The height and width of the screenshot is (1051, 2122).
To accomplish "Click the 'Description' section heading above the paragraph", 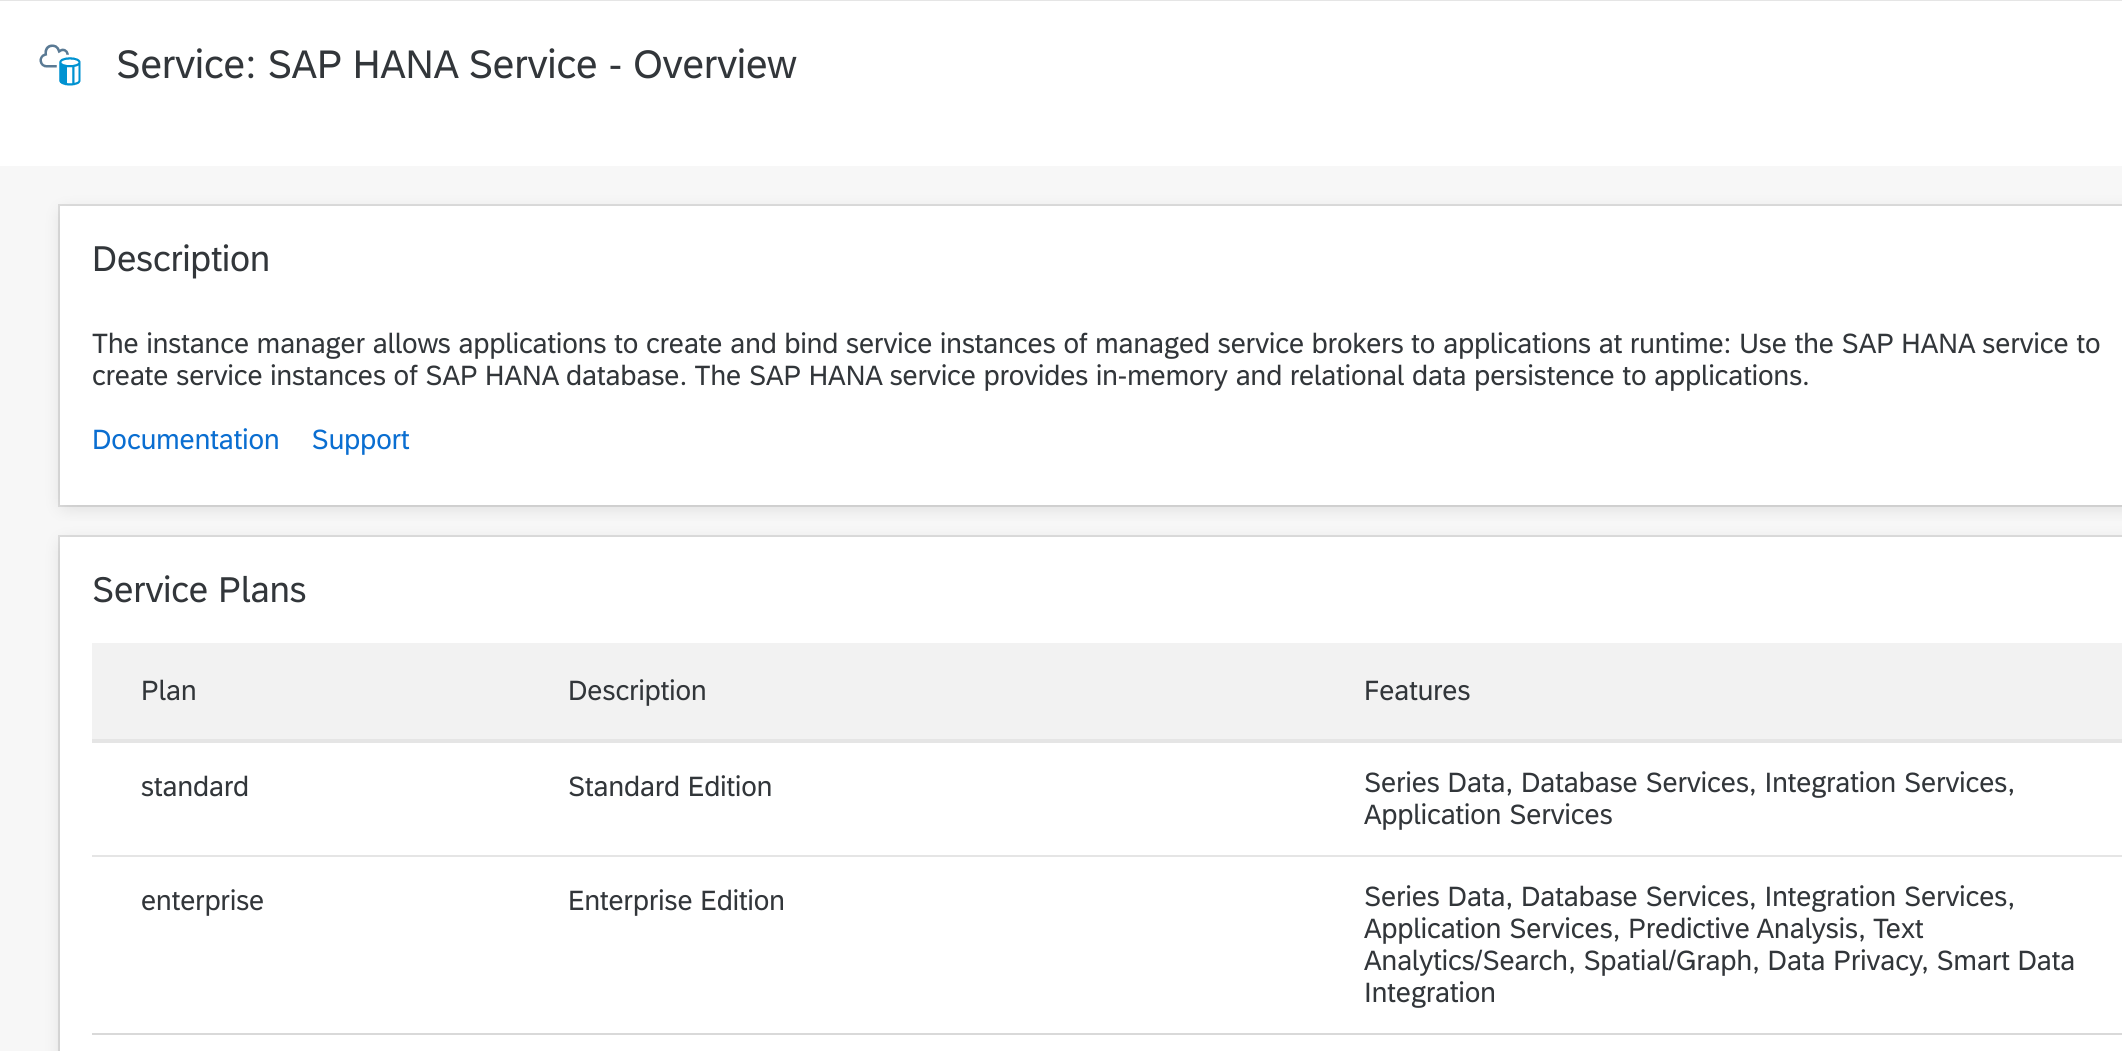I will click(x=181, y=259).
